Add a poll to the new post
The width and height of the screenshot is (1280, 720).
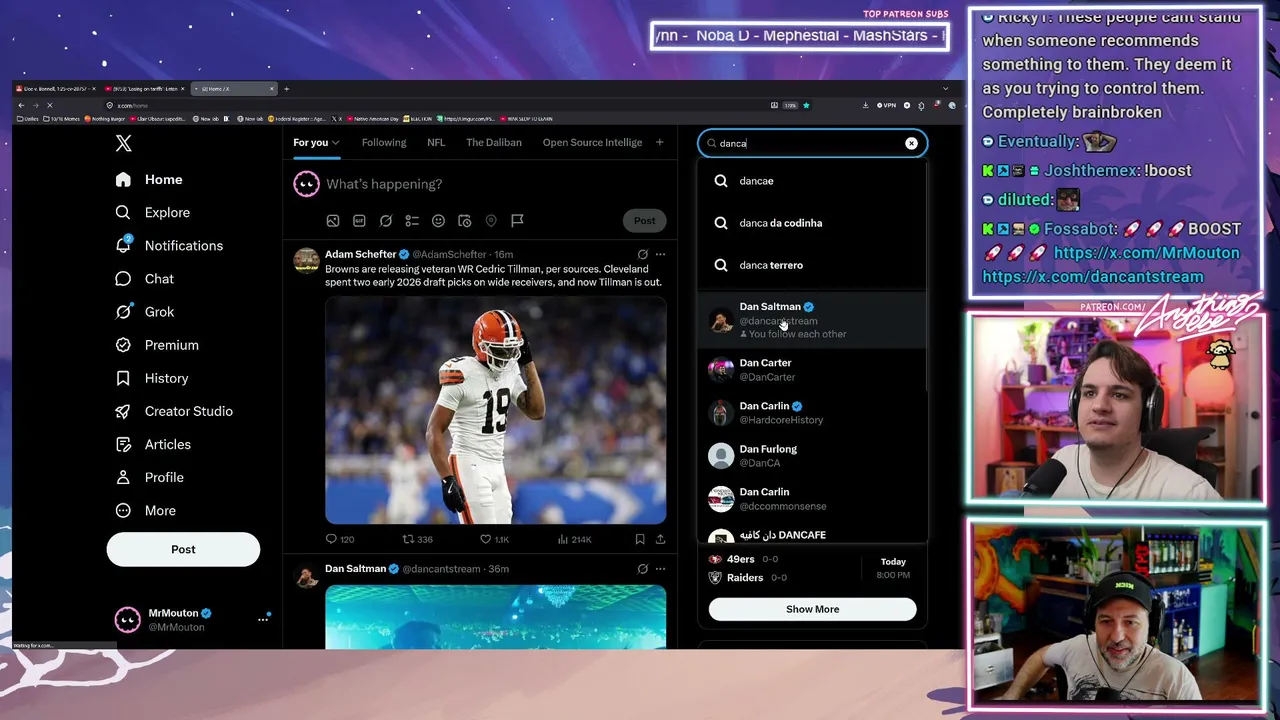coord(412,221)
